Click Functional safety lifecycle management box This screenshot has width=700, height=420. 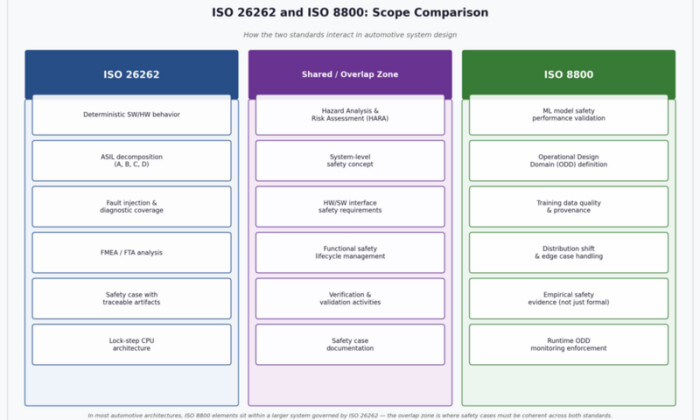click(349, 252)
